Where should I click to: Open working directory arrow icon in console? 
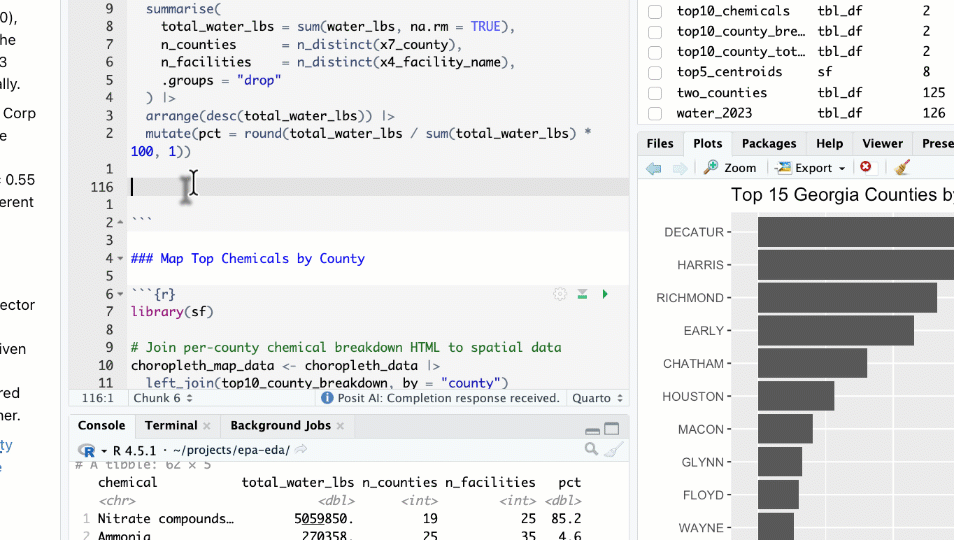coord(301,449)
